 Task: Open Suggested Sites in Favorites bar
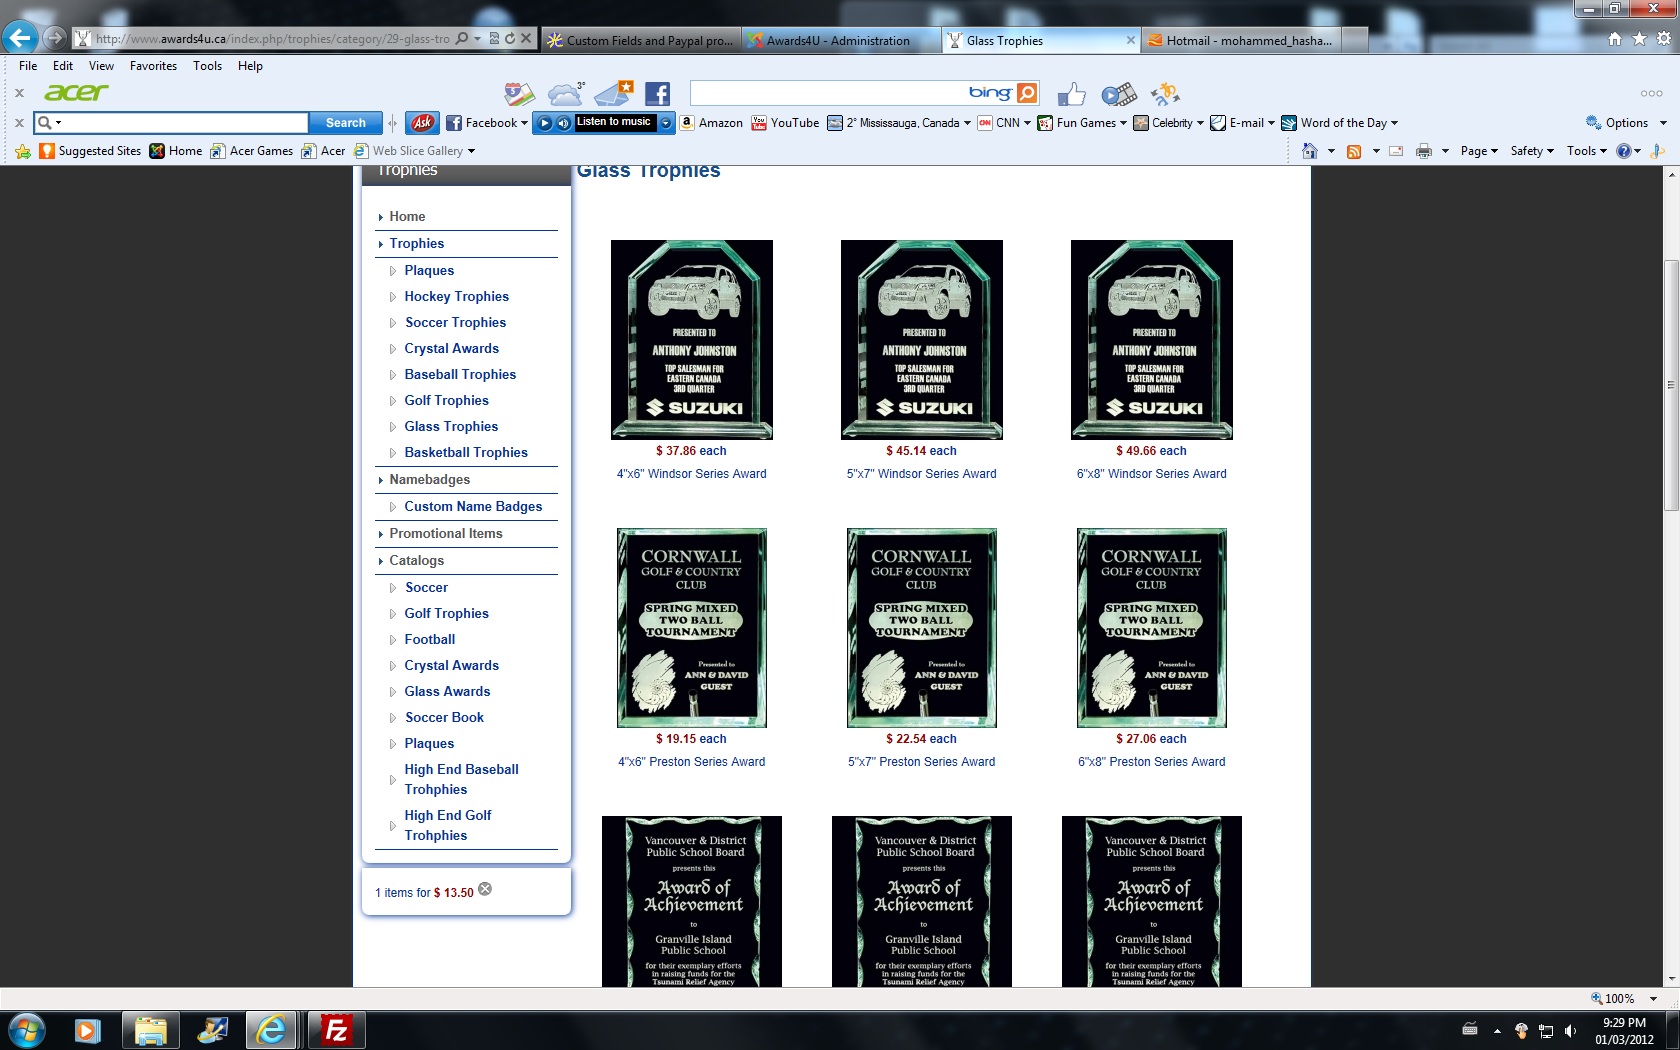pos(90,151)
